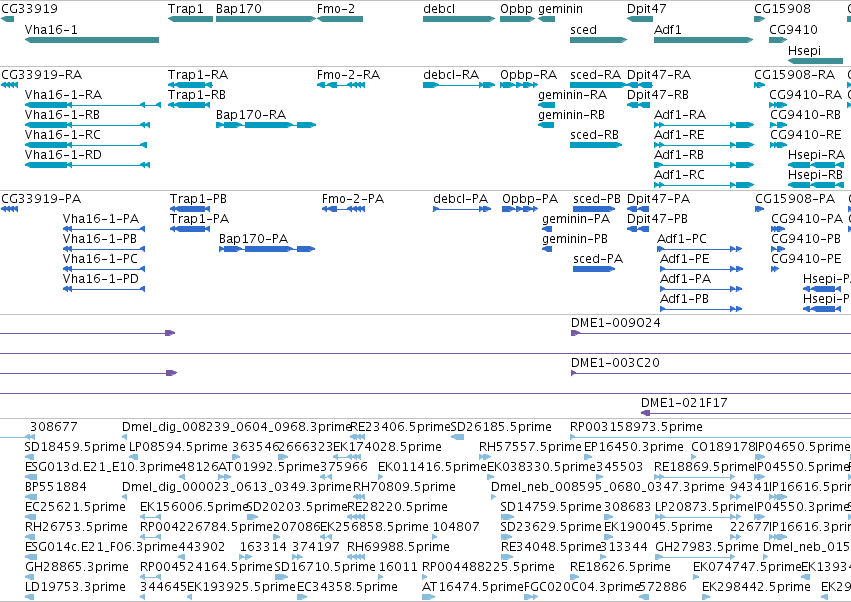This screenshot has width=851, height=602.
Task: Click transcript sced-RA
Action: coord(599,85)
